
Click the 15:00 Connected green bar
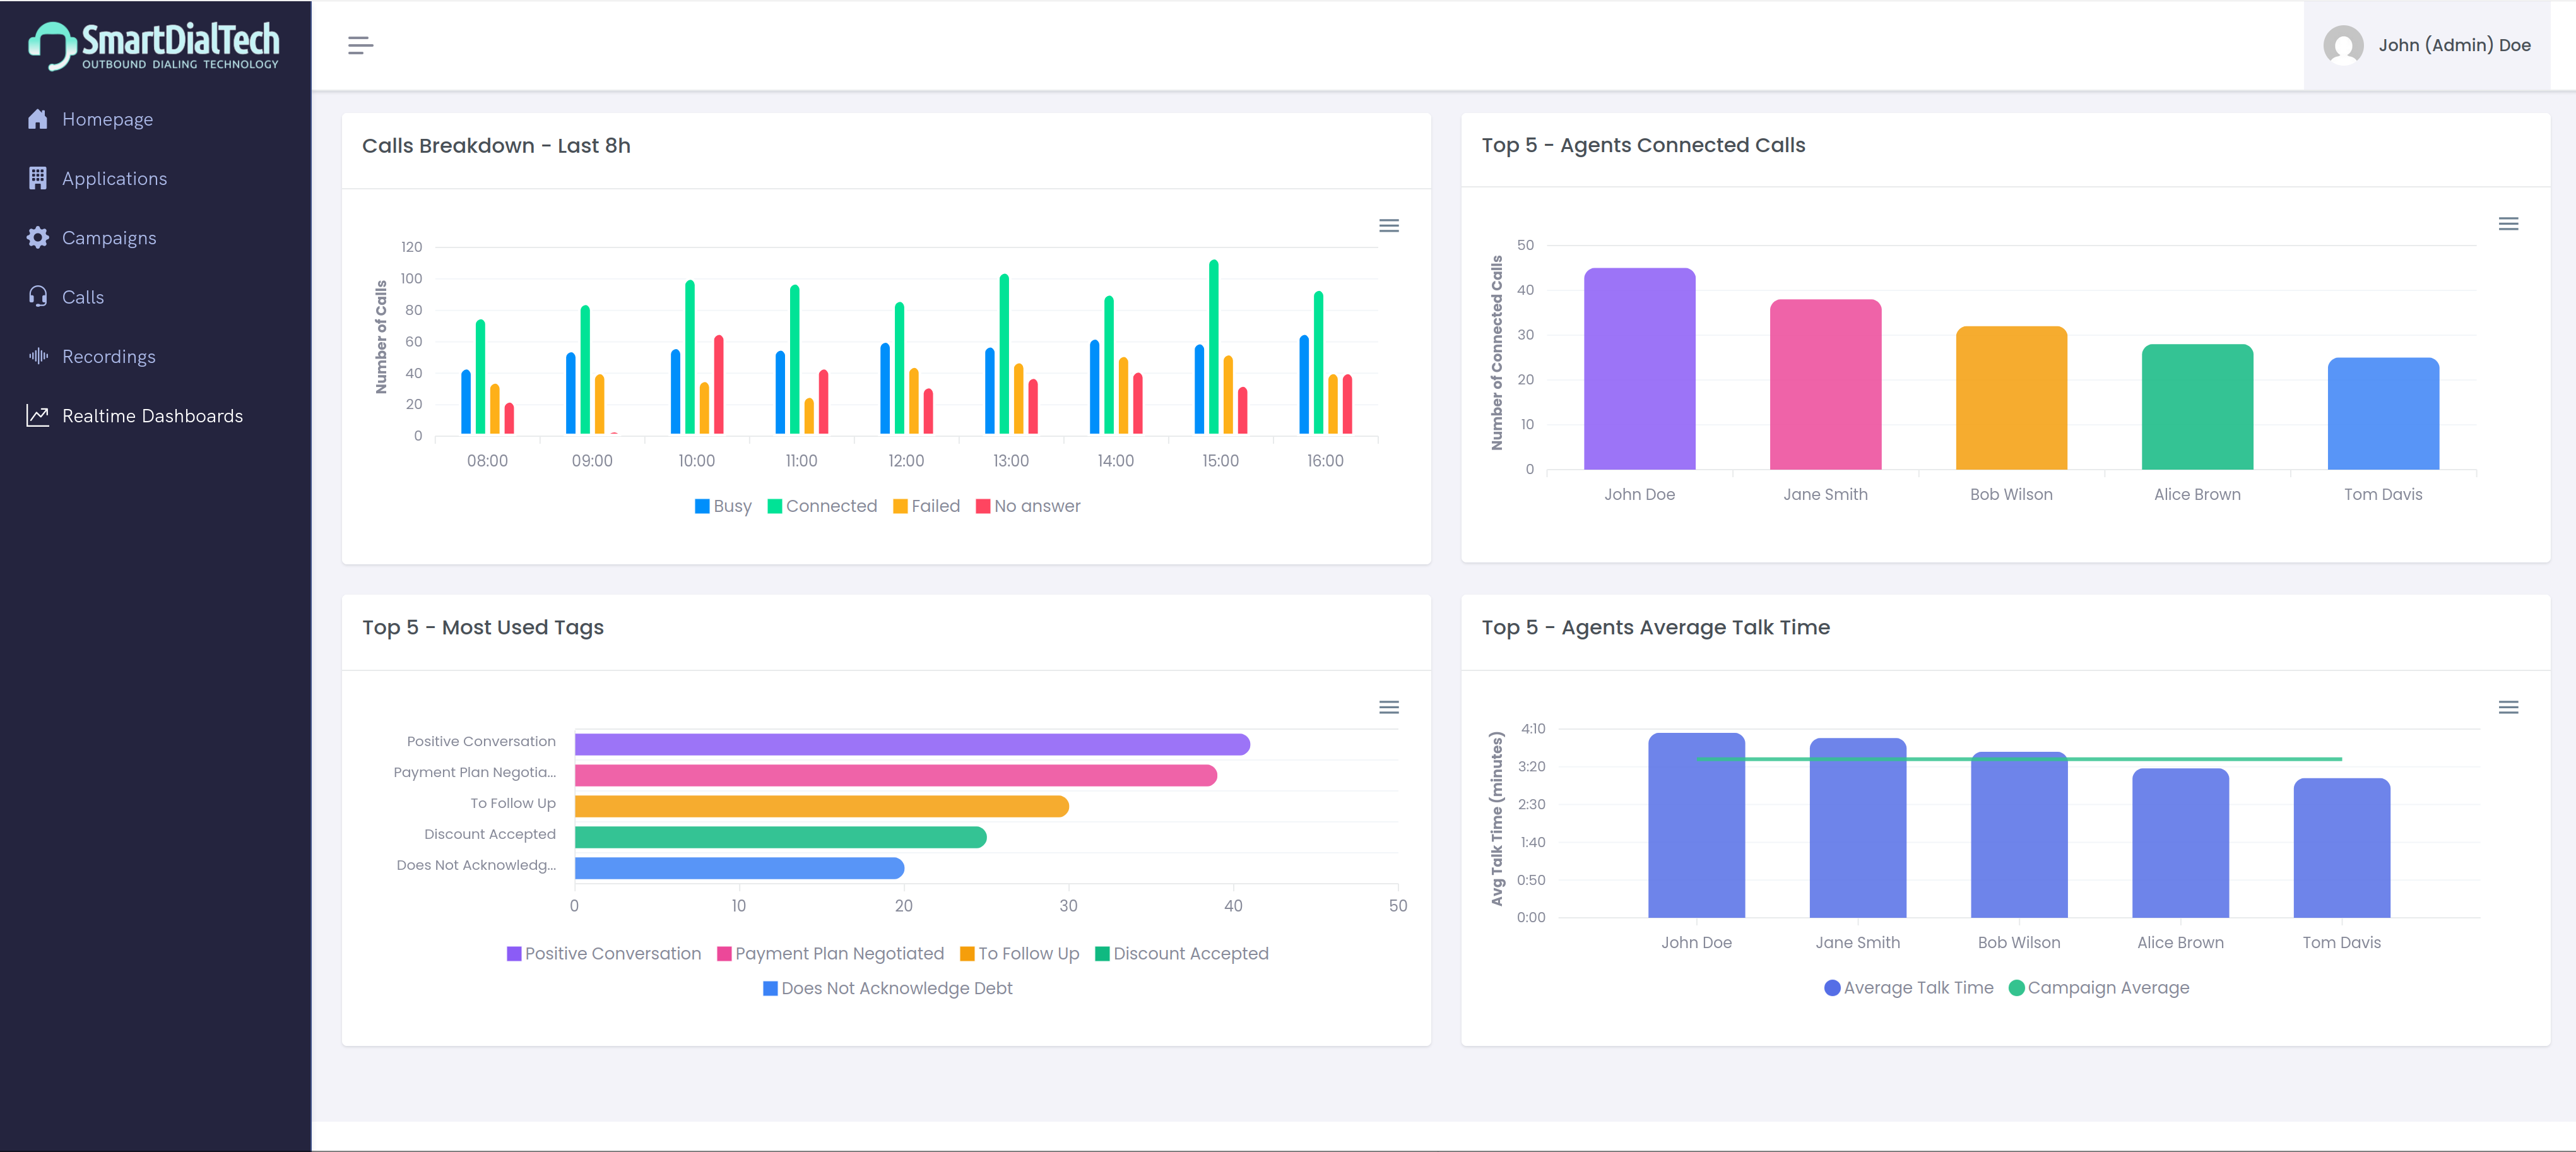(x=1214, y=347)
